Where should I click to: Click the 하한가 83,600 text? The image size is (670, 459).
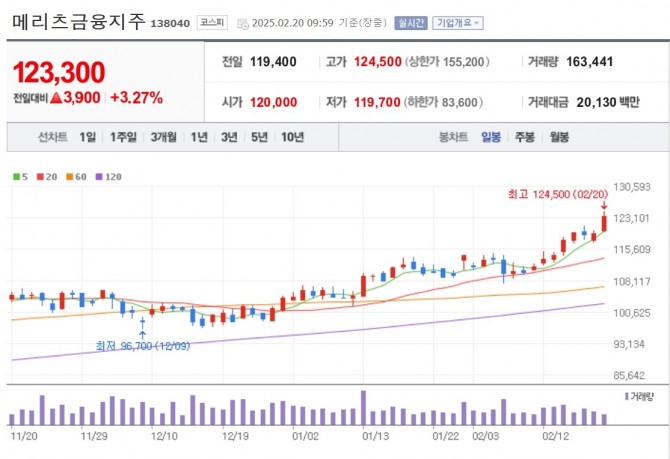443,103
